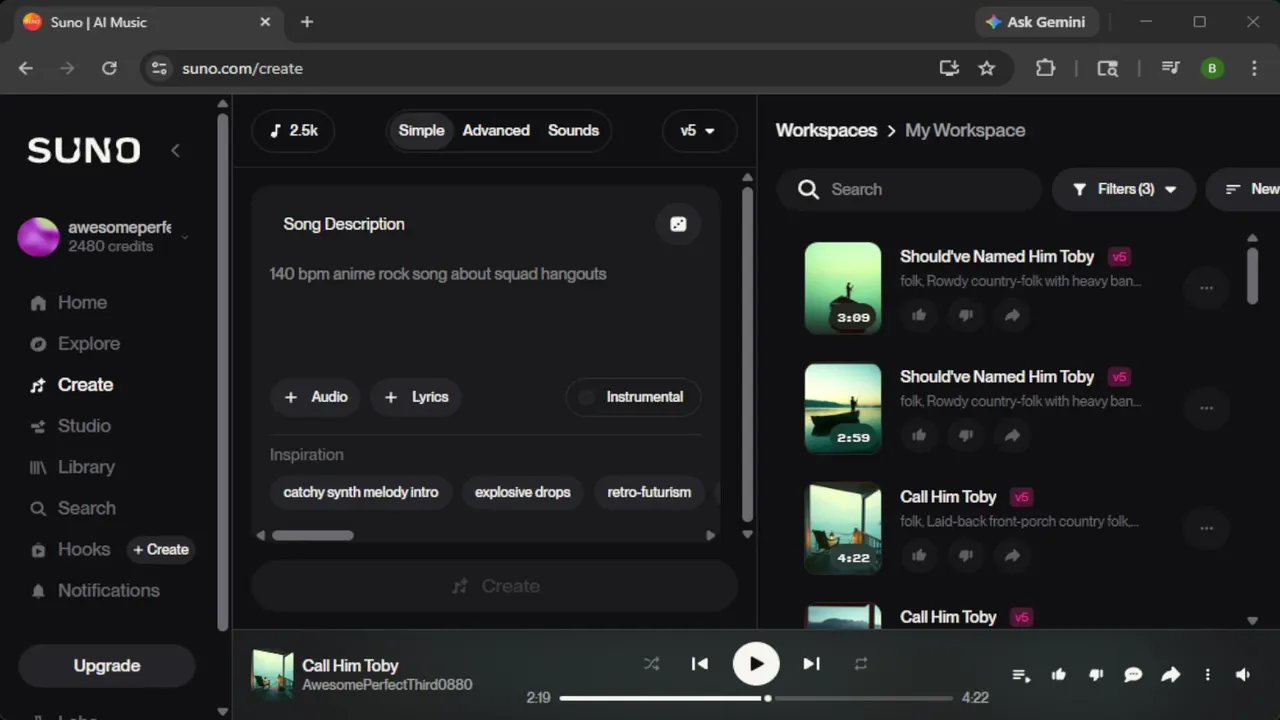
Task: Thumbs down the playing track in player bar
Action: tap(1096, 675)
